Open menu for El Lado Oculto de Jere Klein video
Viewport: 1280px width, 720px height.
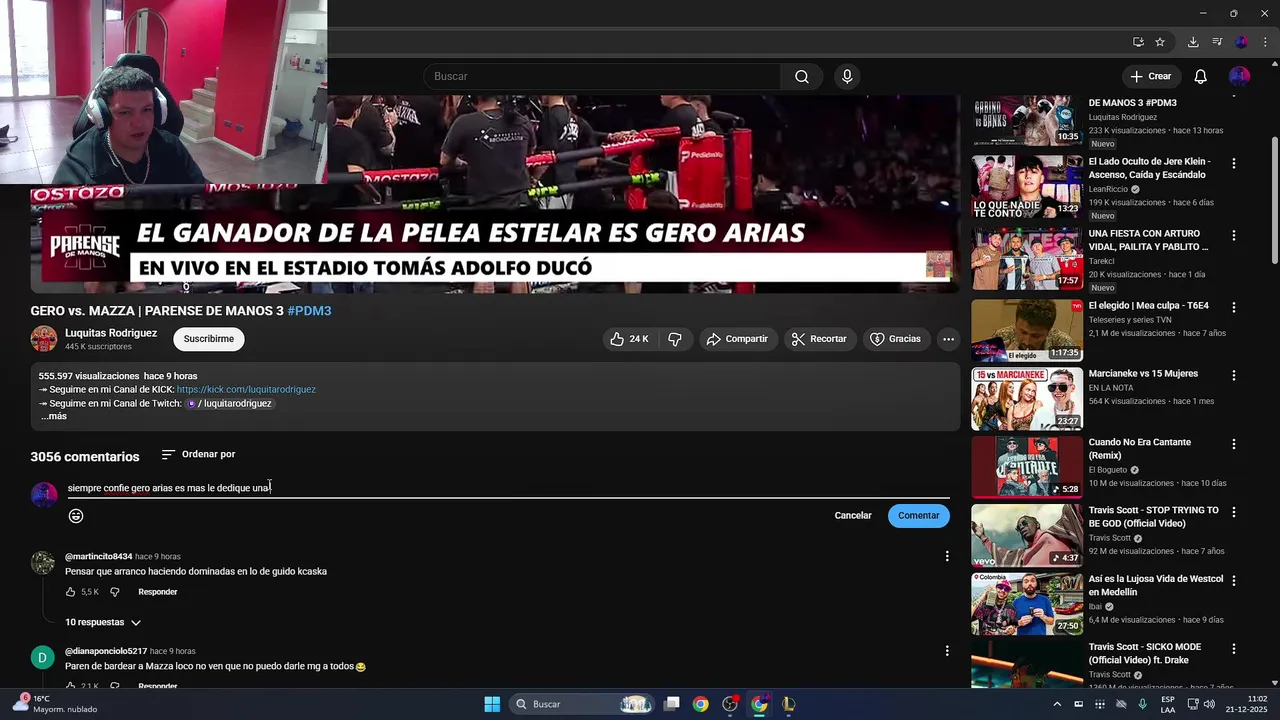tap(1233, 163)
